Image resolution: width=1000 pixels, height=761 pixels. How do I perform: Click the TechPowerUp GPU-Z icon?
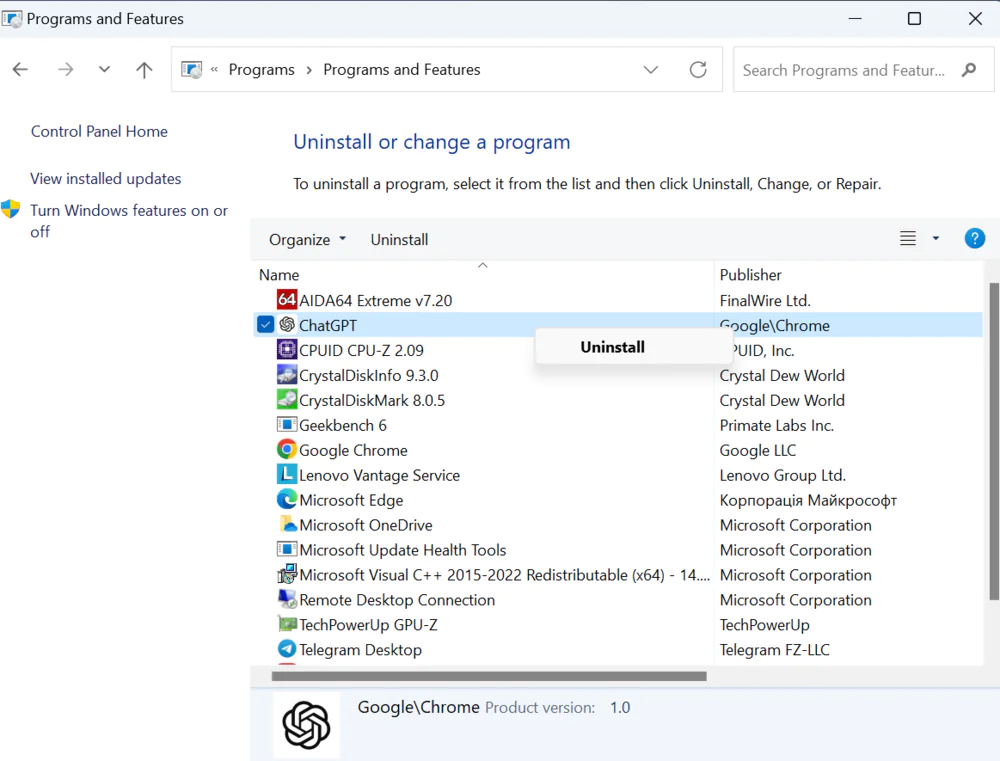288,623
